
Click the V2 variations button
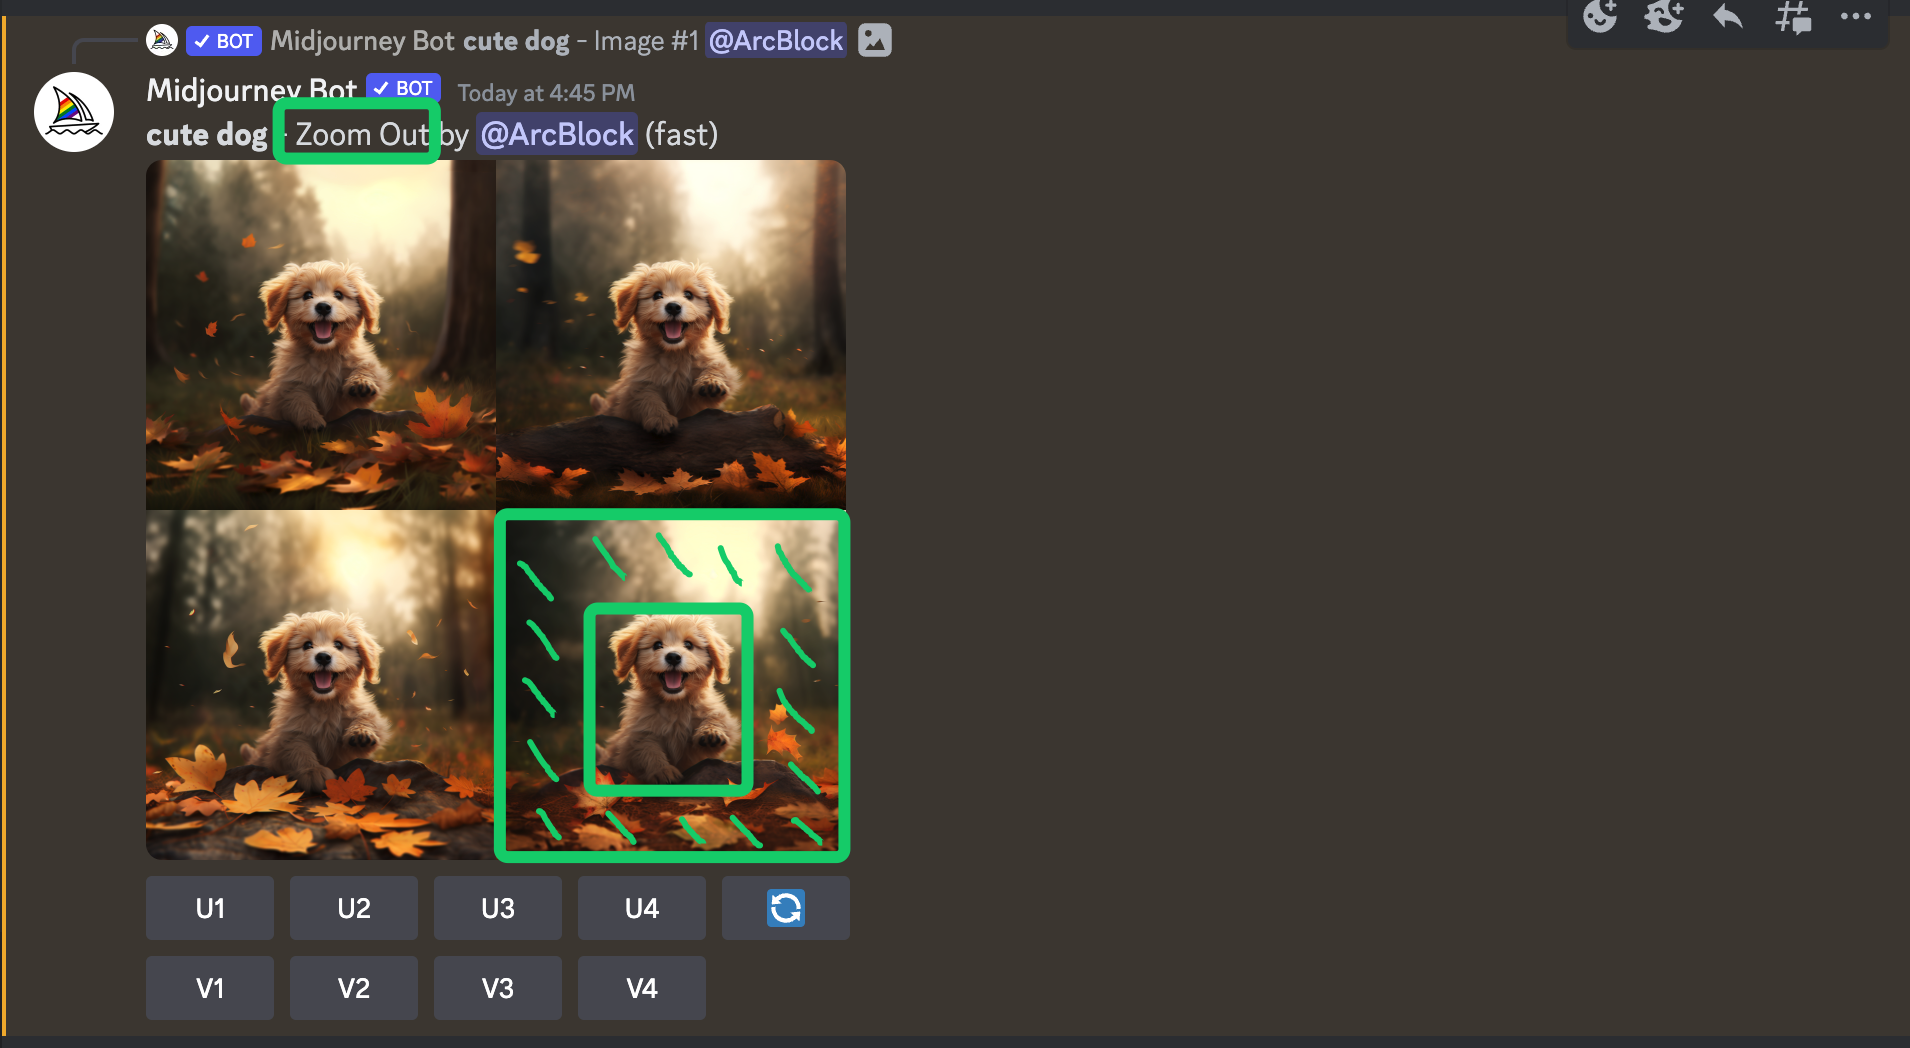354,988
